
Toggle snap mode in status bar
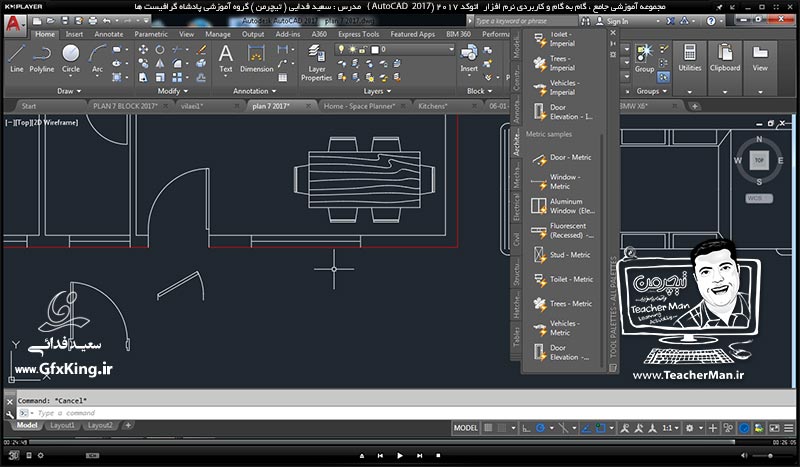tap(502, 428)
